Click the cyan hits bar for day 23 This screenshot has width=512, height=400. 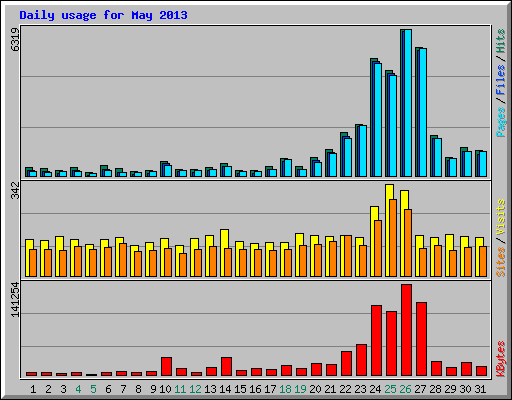point(363,151)
